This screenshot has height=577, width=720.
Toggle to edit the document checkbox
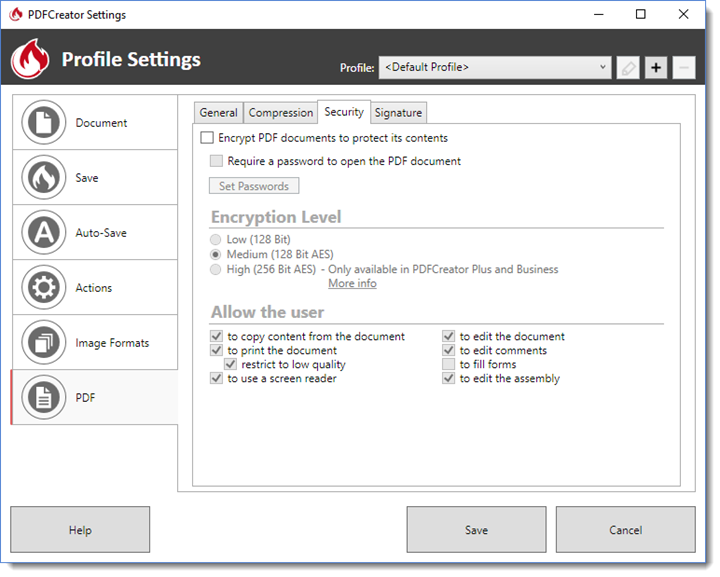(449, 336)
